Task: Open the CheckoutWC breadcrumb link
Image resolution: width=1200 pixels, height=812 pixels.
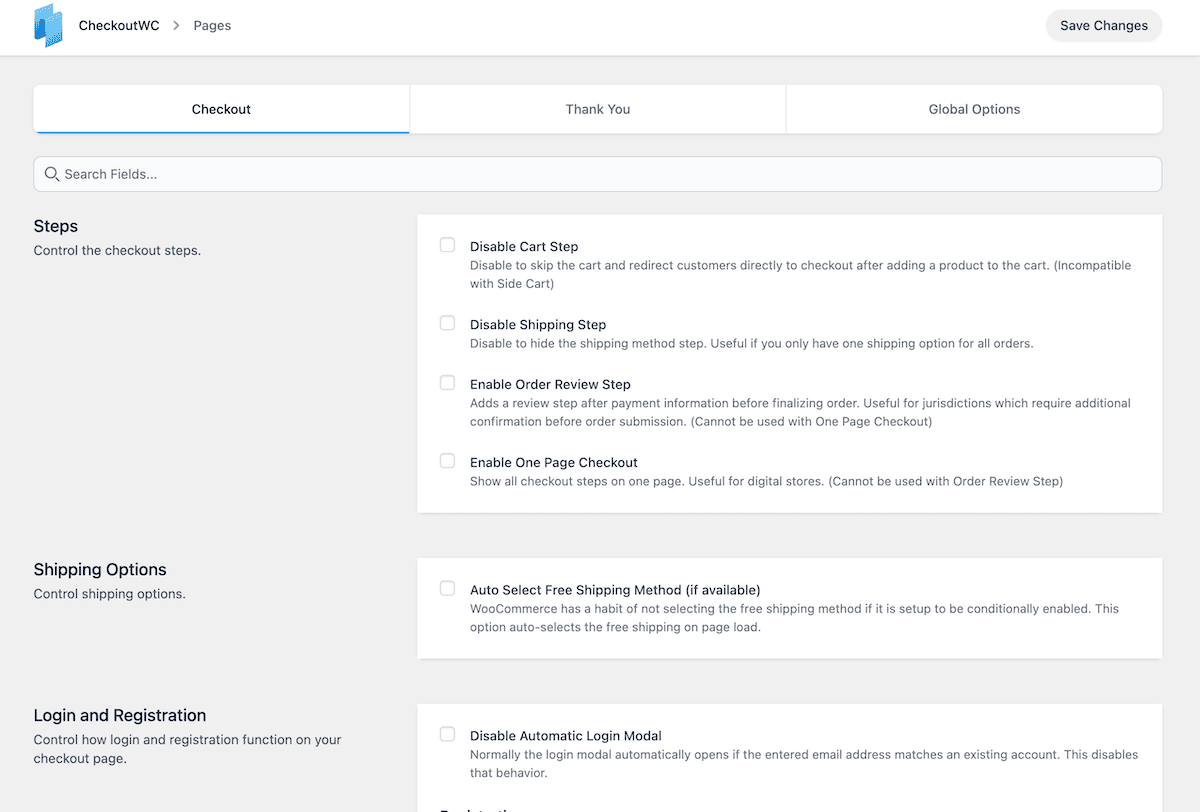Action: point(118,26)
